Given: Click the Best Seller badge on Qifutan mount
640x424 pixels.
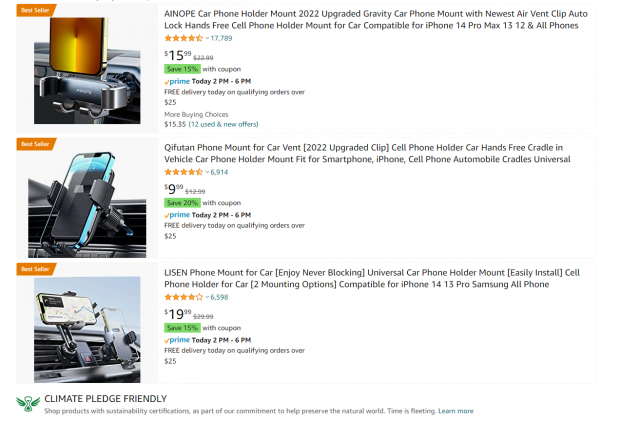Looking at the screenshot, I should (x=35, y=144).
